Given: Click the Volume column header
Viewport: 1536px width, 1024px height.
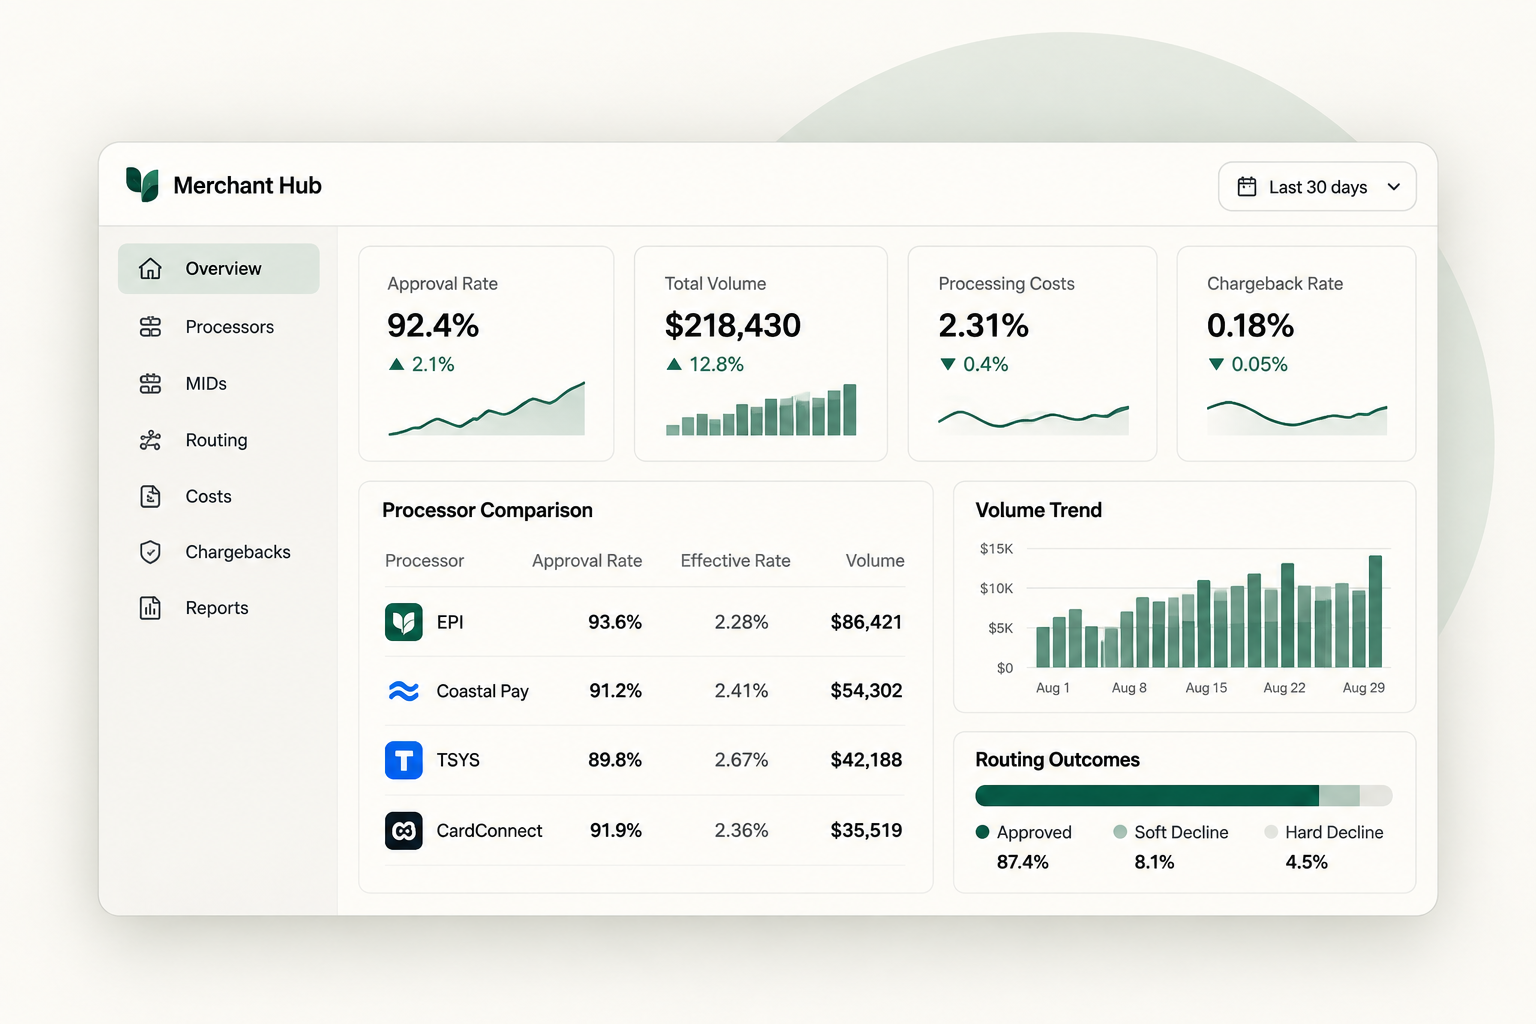Looking at the screenshot, I should [x=875, y=561].
